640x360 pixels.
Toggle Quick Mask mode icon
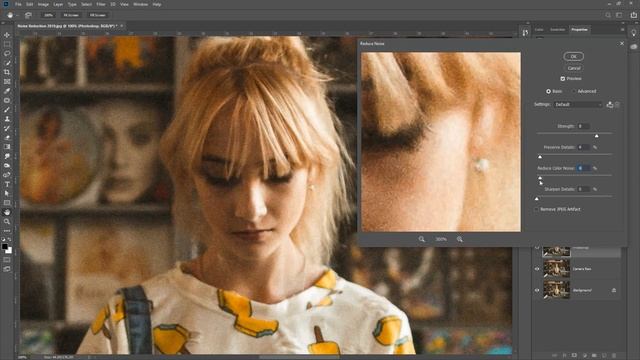[x=7, y=260]
